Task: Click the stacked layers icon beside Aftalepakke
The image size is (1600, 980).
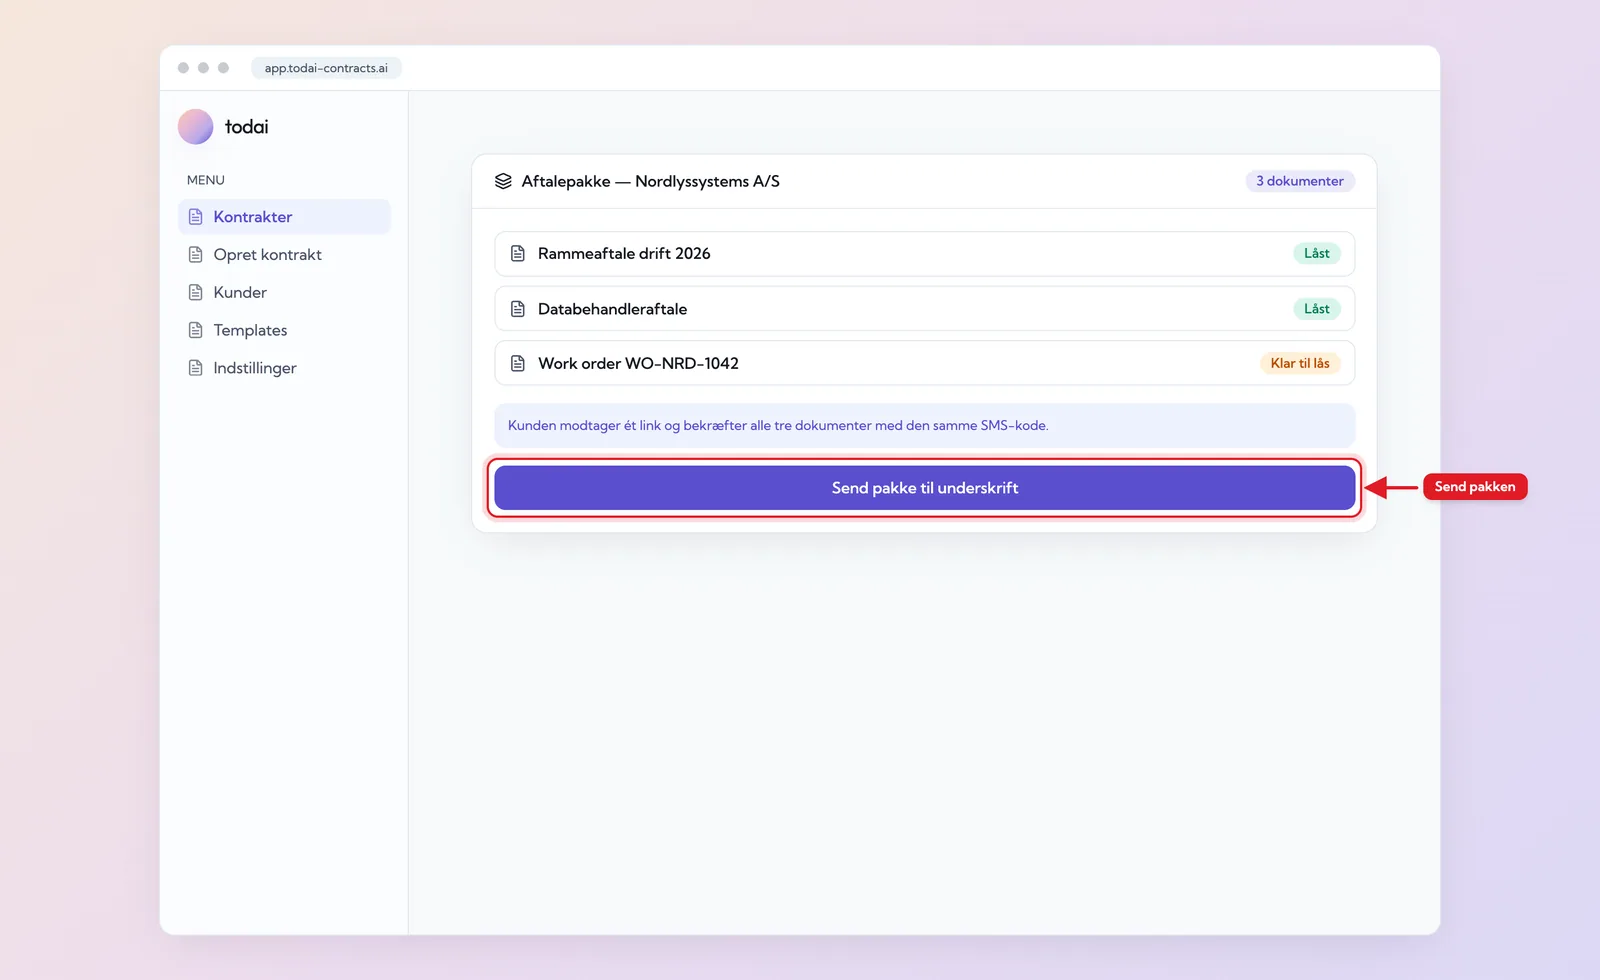Action: [x=503, y=181]
